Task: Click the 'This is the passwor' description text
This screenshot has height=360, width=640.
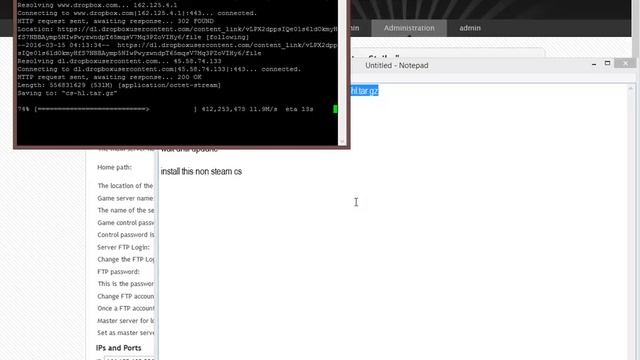Action: click(x=126, y=284)
